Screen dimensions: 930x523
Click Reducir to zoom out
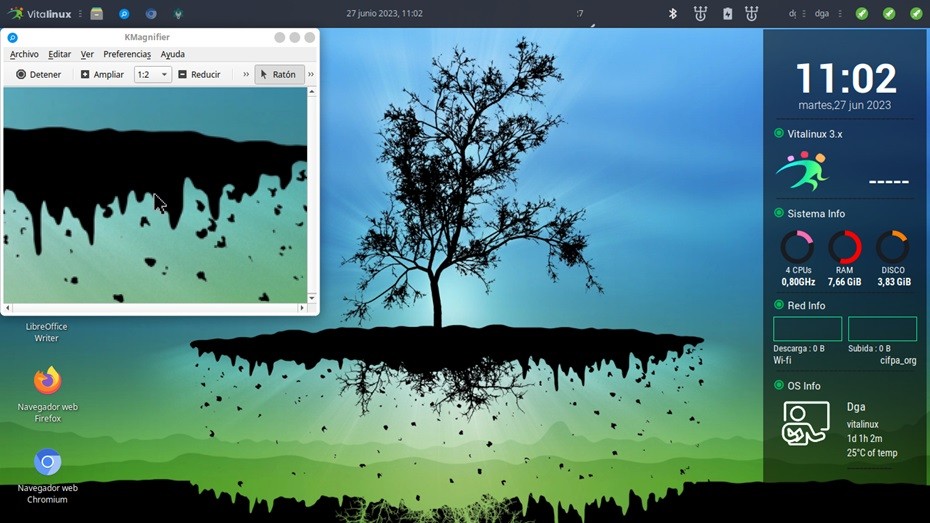pyautogui.click(x=199, y=74)
